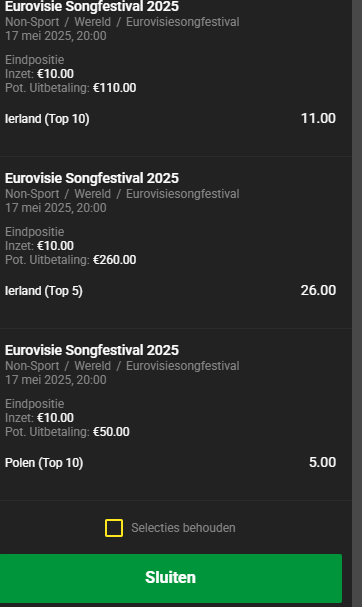Click the 17 mei 2025 date above Ierland Top 5

(x=56, y=208)
